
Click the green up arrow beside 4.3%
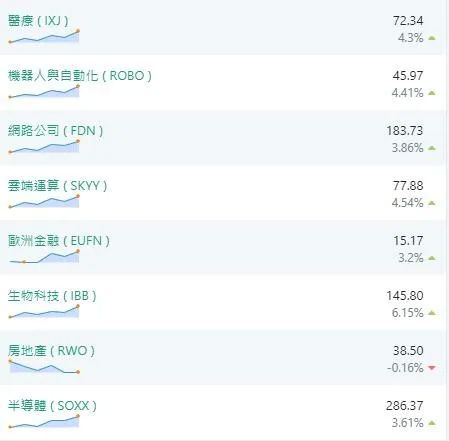(x=432, y=38)
